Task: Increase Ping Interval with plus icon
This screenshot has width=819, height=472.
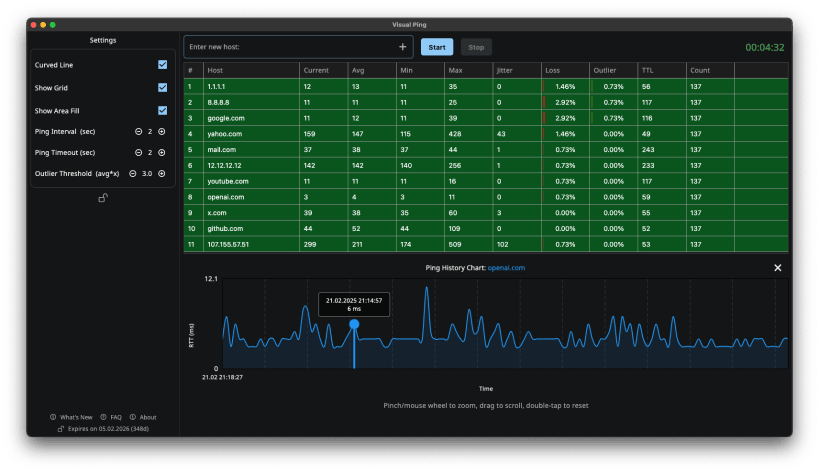Action: click(x=162, y=132)
